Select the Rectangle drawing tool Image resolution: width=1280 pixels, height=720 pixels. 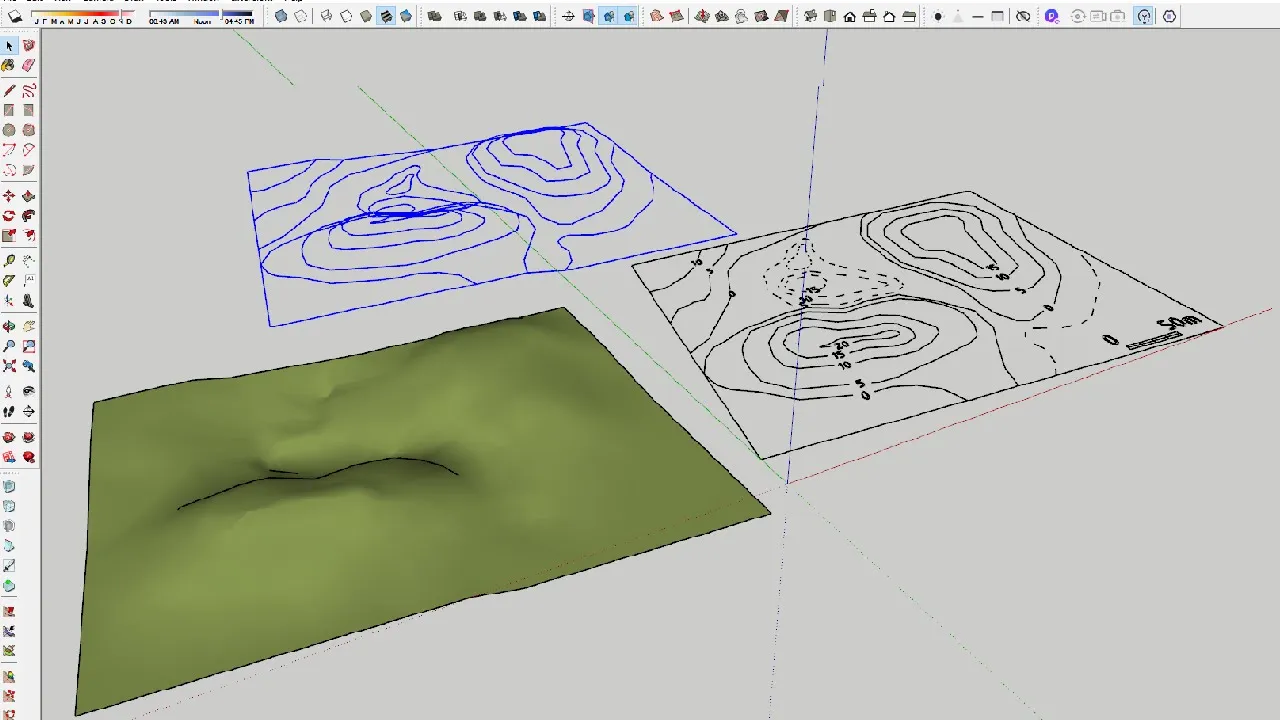coord(9,111)
